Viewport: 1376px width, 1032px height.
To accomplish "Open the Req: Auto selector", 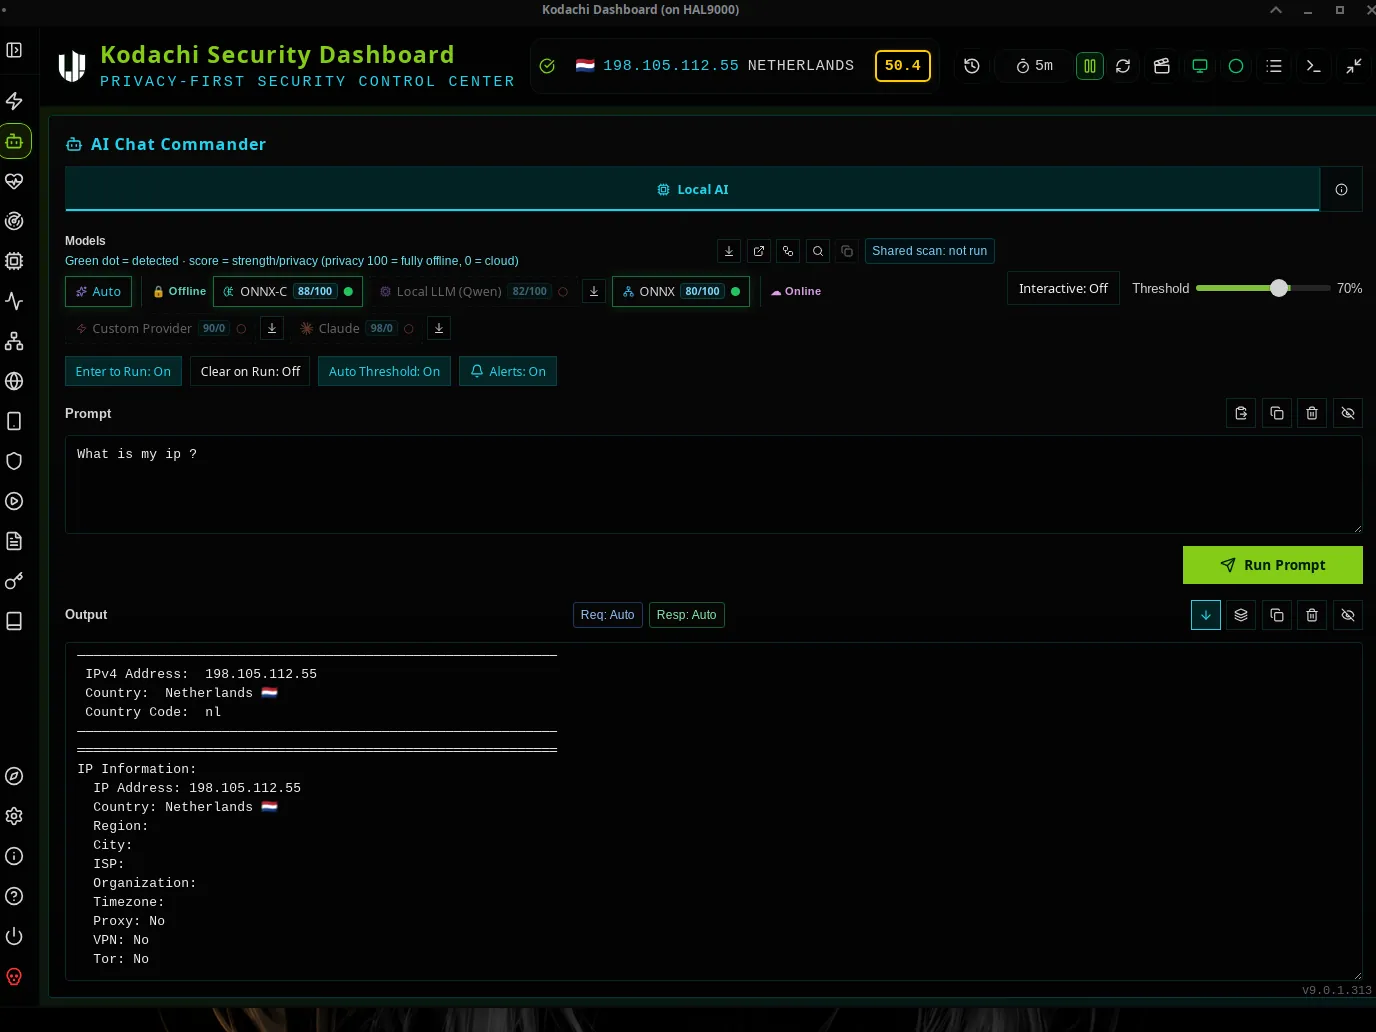I will (608, 615).
